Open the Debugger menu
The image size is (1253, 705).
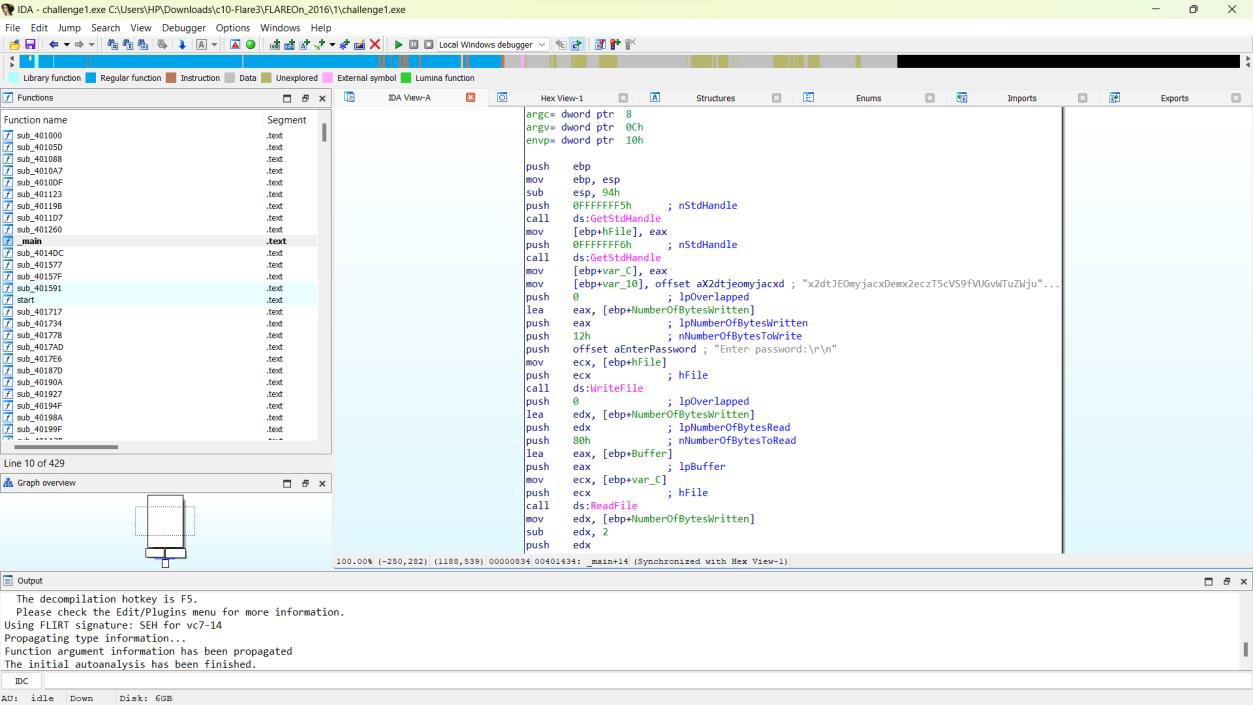[x=183, y=28]
